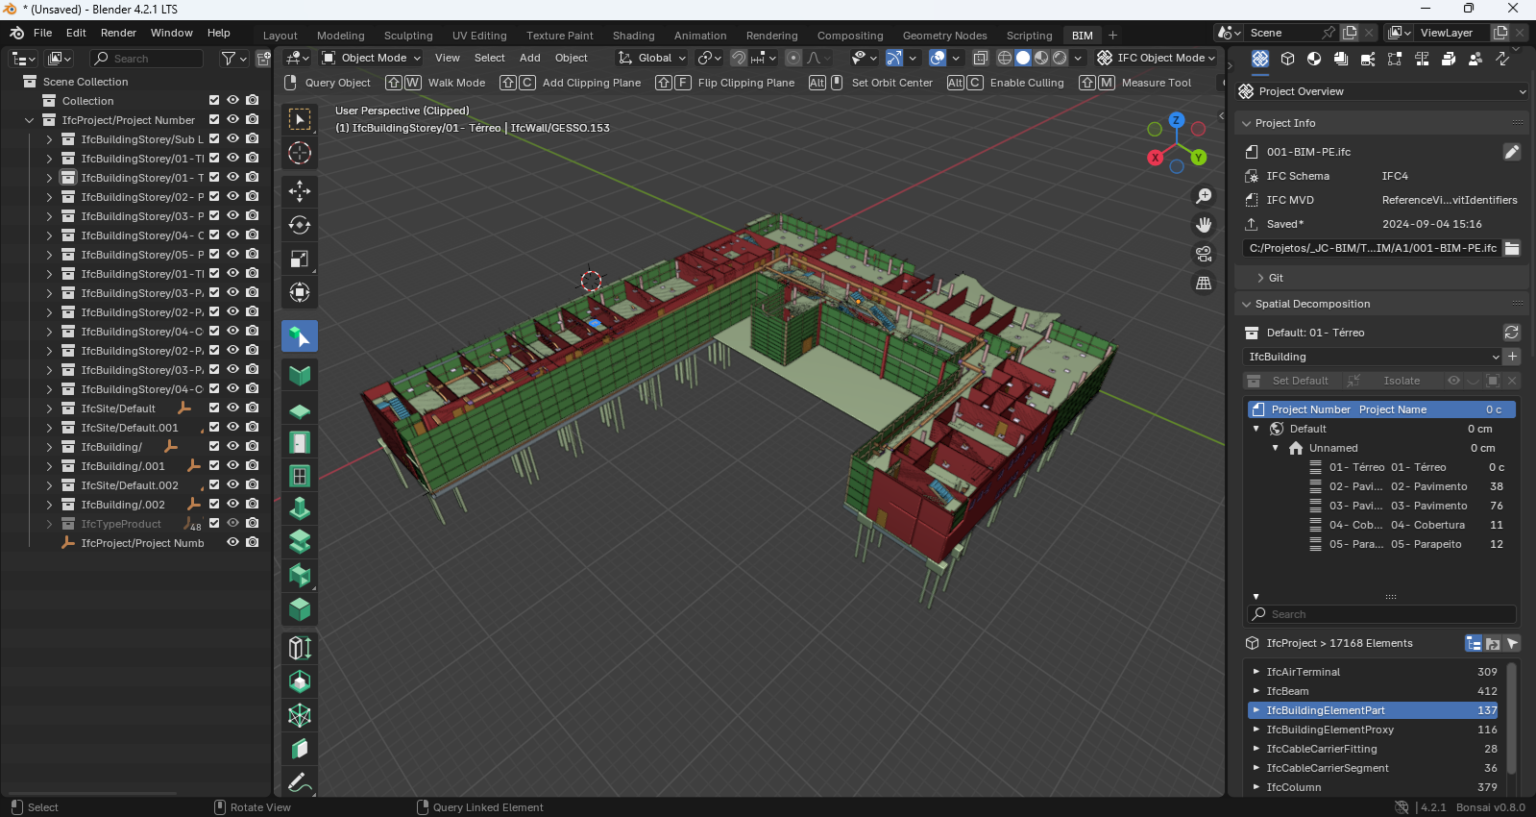Select the Move tool in the viewport toolbar

tap(299, 191)
